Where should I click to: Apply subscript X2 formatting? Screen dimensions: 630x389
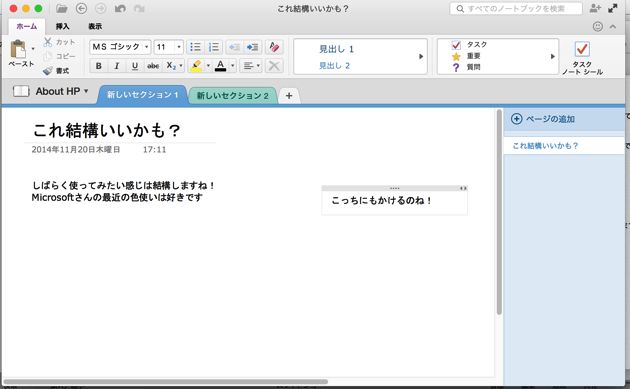click(x=171, y=66)
